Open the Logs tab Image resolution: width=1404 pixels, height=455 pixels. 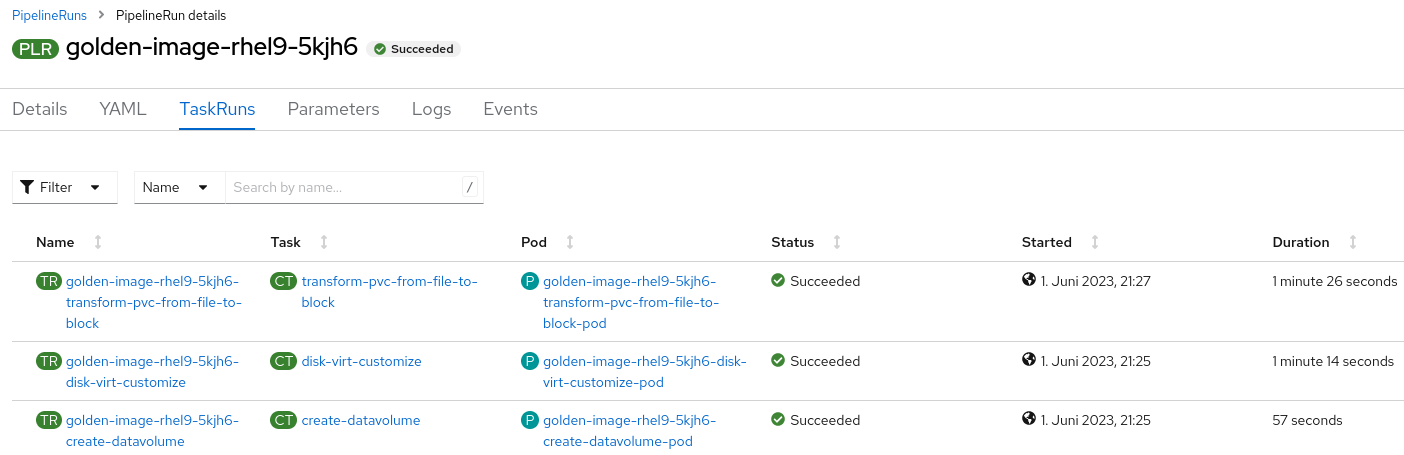pyautogui.click(x=431, y=109)
